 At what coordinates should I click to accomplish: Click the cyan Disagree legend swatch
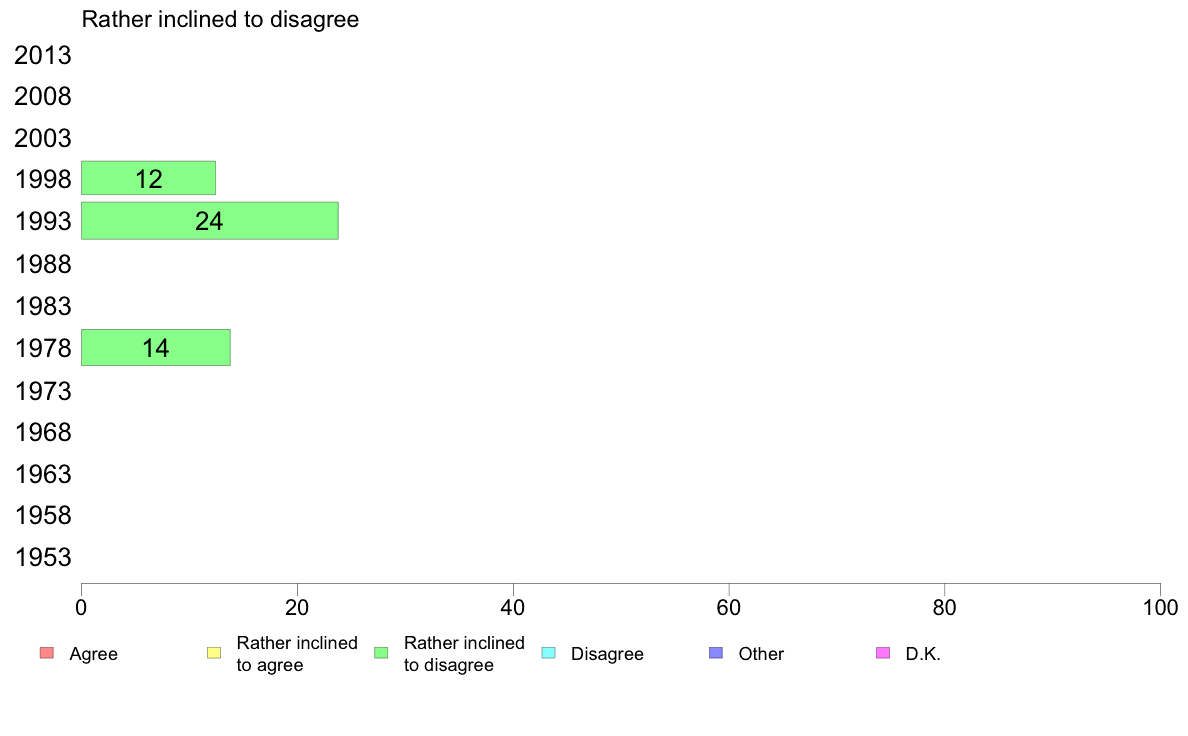[549, 653]
